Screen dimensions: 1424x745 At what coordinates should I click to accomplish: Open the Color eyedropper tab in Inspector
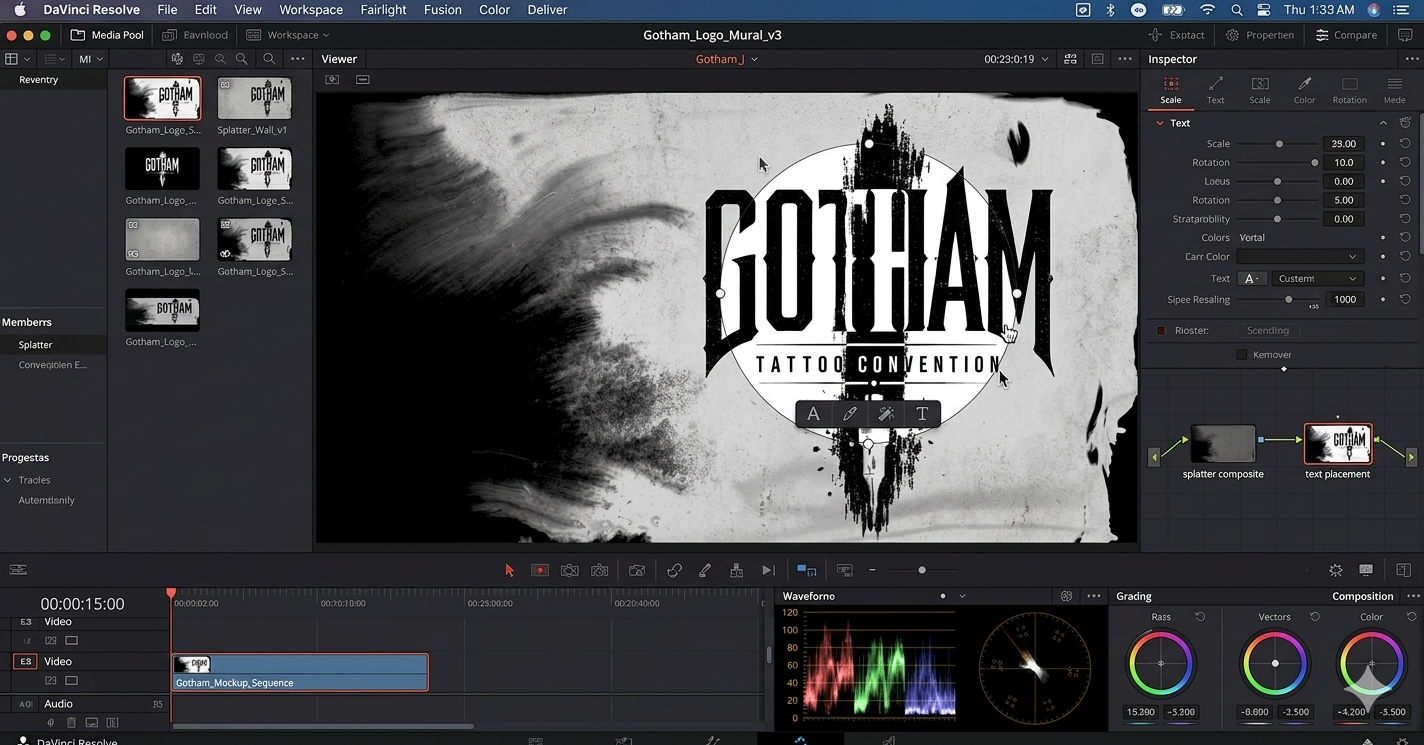[x=1305, y=90]
